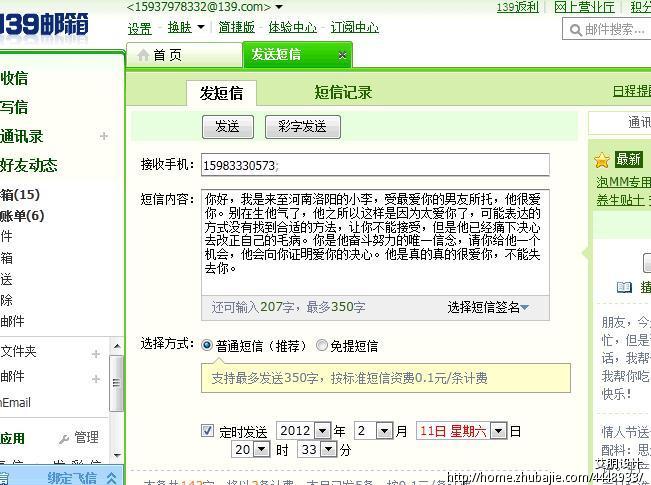Switch to the 短信记录 tab
Image resolution: width=651 pixels, height=485 pixels.
[x=343, y=92]
